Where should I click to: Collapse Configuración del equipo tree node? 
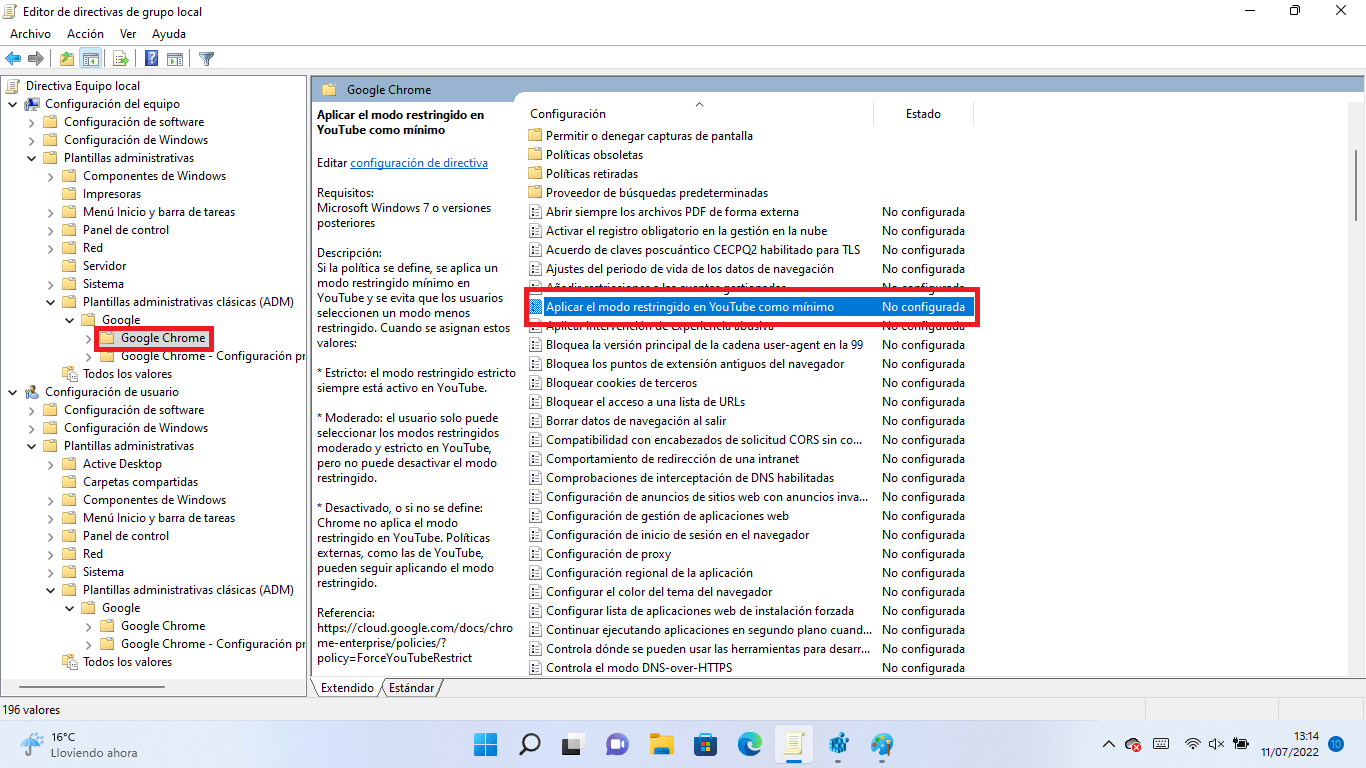[12, 104]
